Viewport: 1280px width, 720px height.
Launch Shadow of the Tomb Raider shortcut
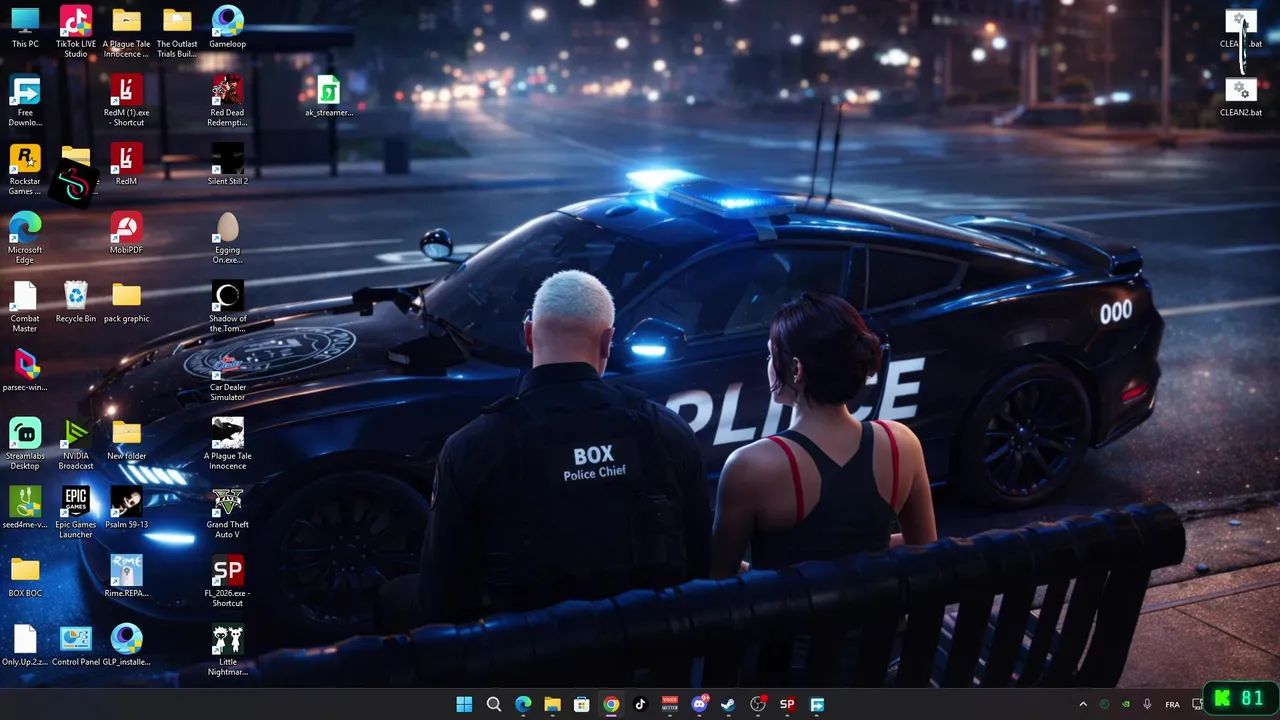(x=227, y=307)
